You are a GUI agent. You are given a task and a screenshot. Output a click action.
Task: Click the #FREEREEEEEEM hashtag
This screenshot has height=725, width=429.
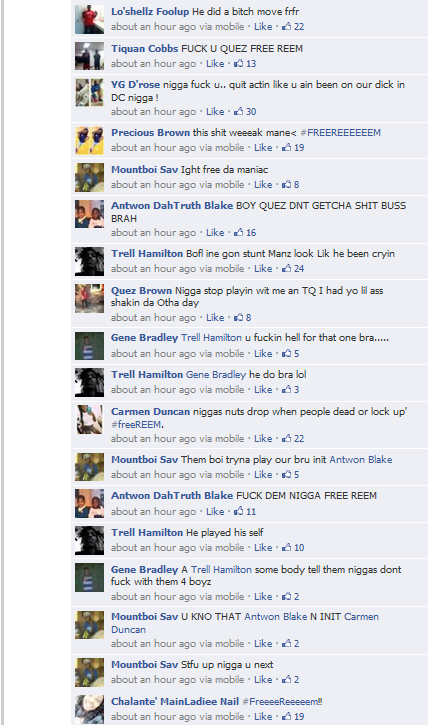[340, 133]
